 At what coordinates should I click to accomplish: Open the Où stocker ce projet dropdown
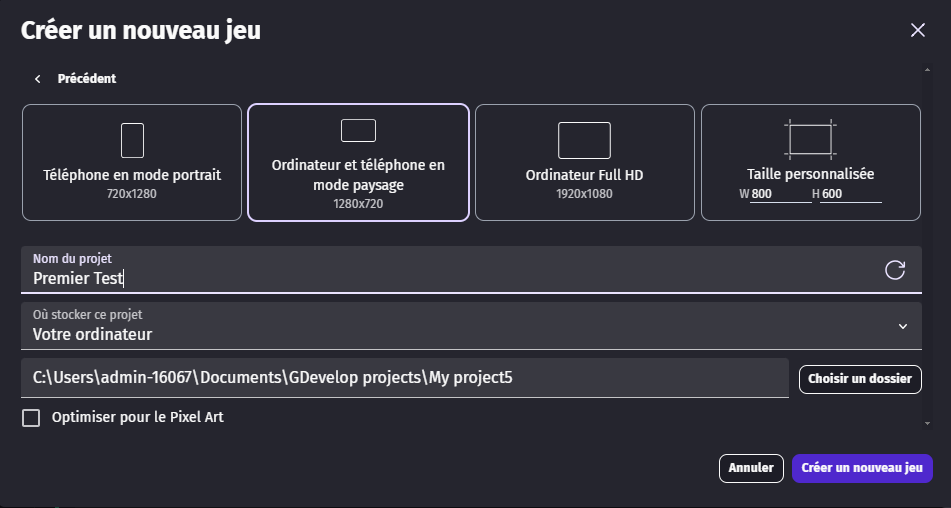(x=460, y=327)
